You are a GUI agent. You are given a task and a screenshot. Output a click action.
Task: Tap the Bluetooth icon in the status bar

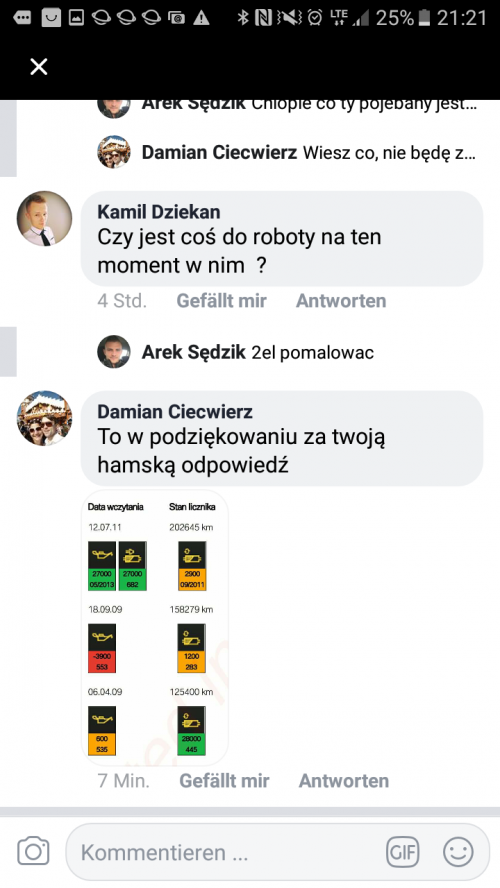coord(243,18)
